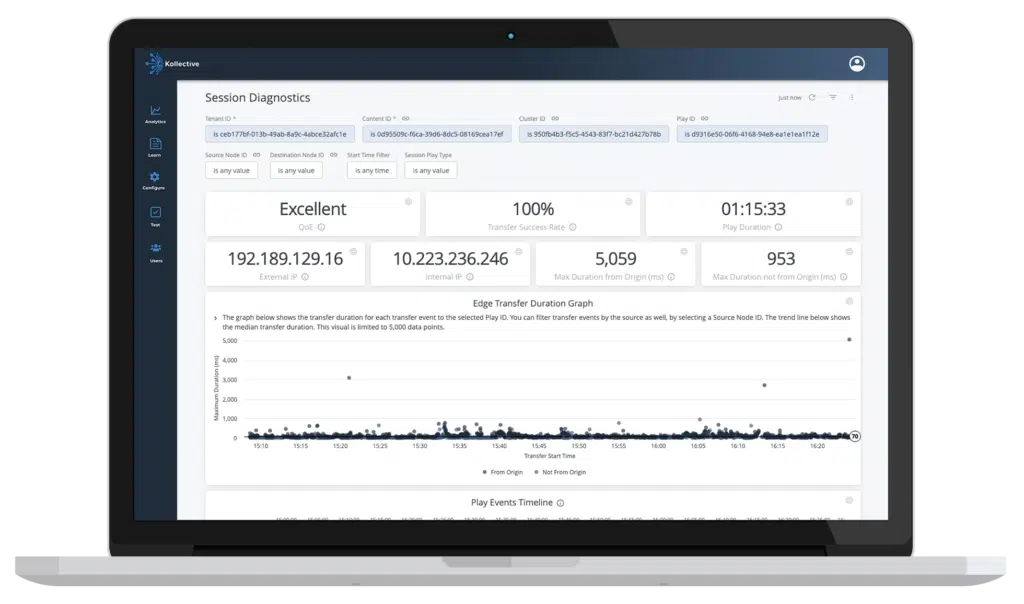Click the 01:15:33 play duration value

[753, 209]
